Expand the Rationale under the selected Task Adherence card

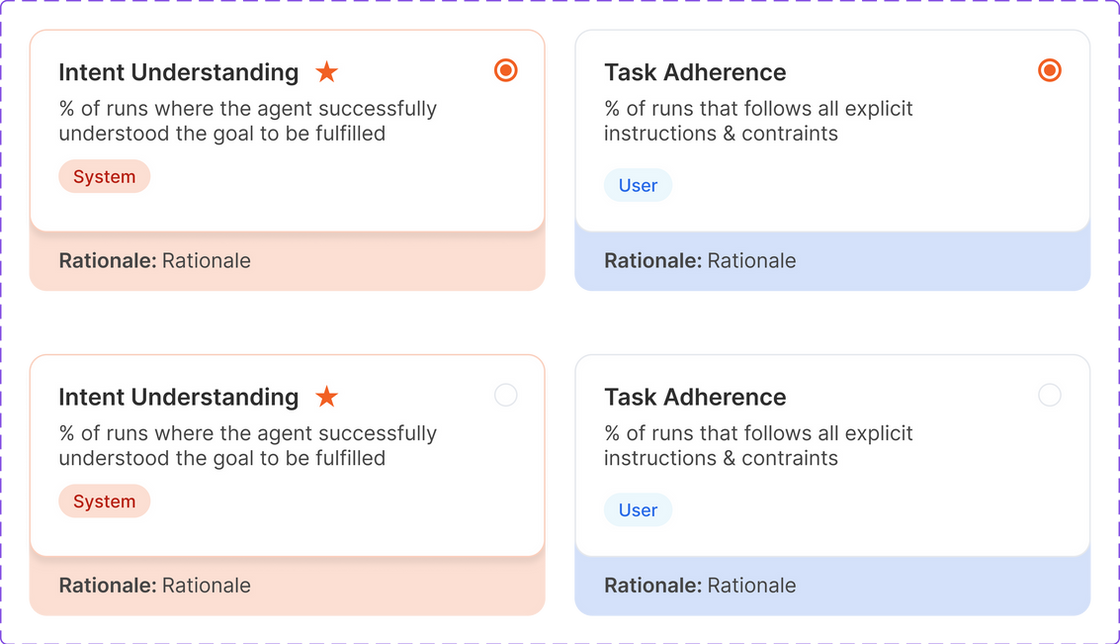[700, 261]
